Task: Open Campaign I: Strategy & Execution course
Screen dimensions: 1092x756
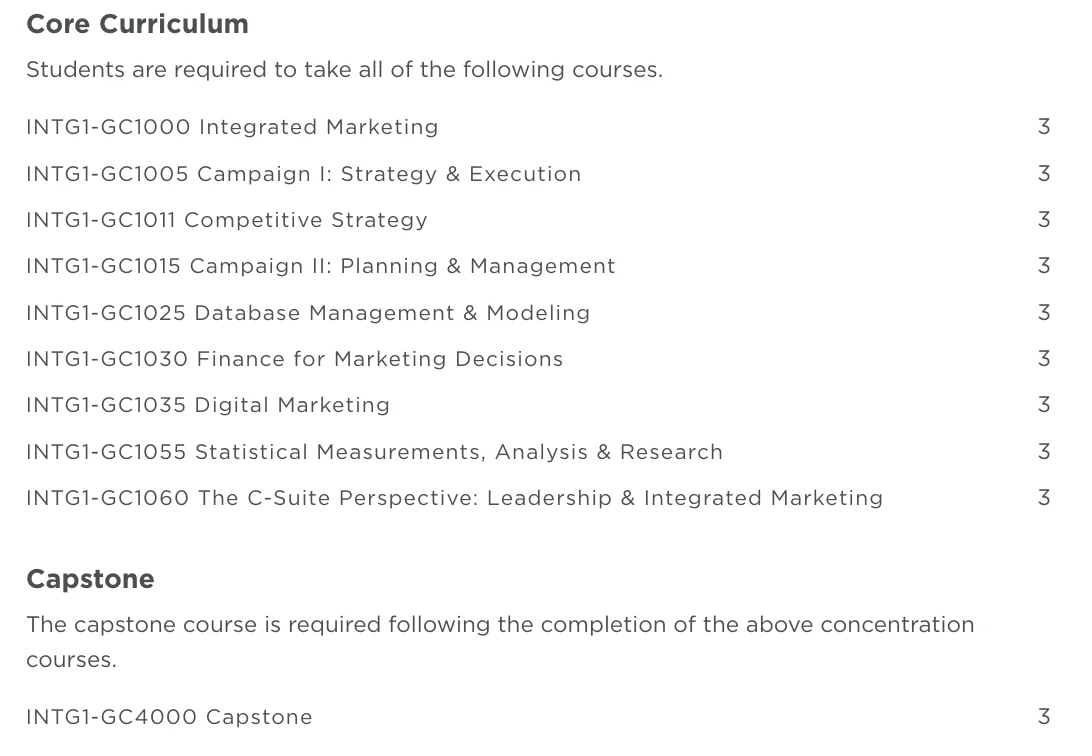Action: tap(303, 174)
